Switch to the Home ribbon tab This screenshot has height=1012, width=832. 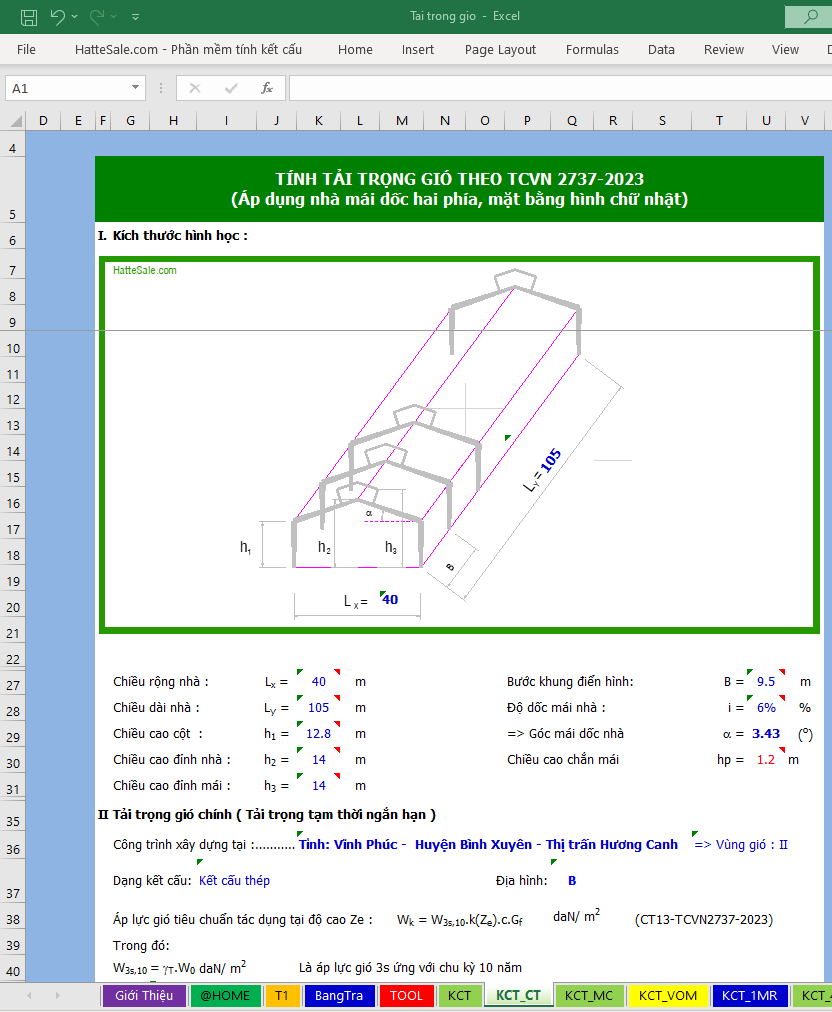coord(355,50)
